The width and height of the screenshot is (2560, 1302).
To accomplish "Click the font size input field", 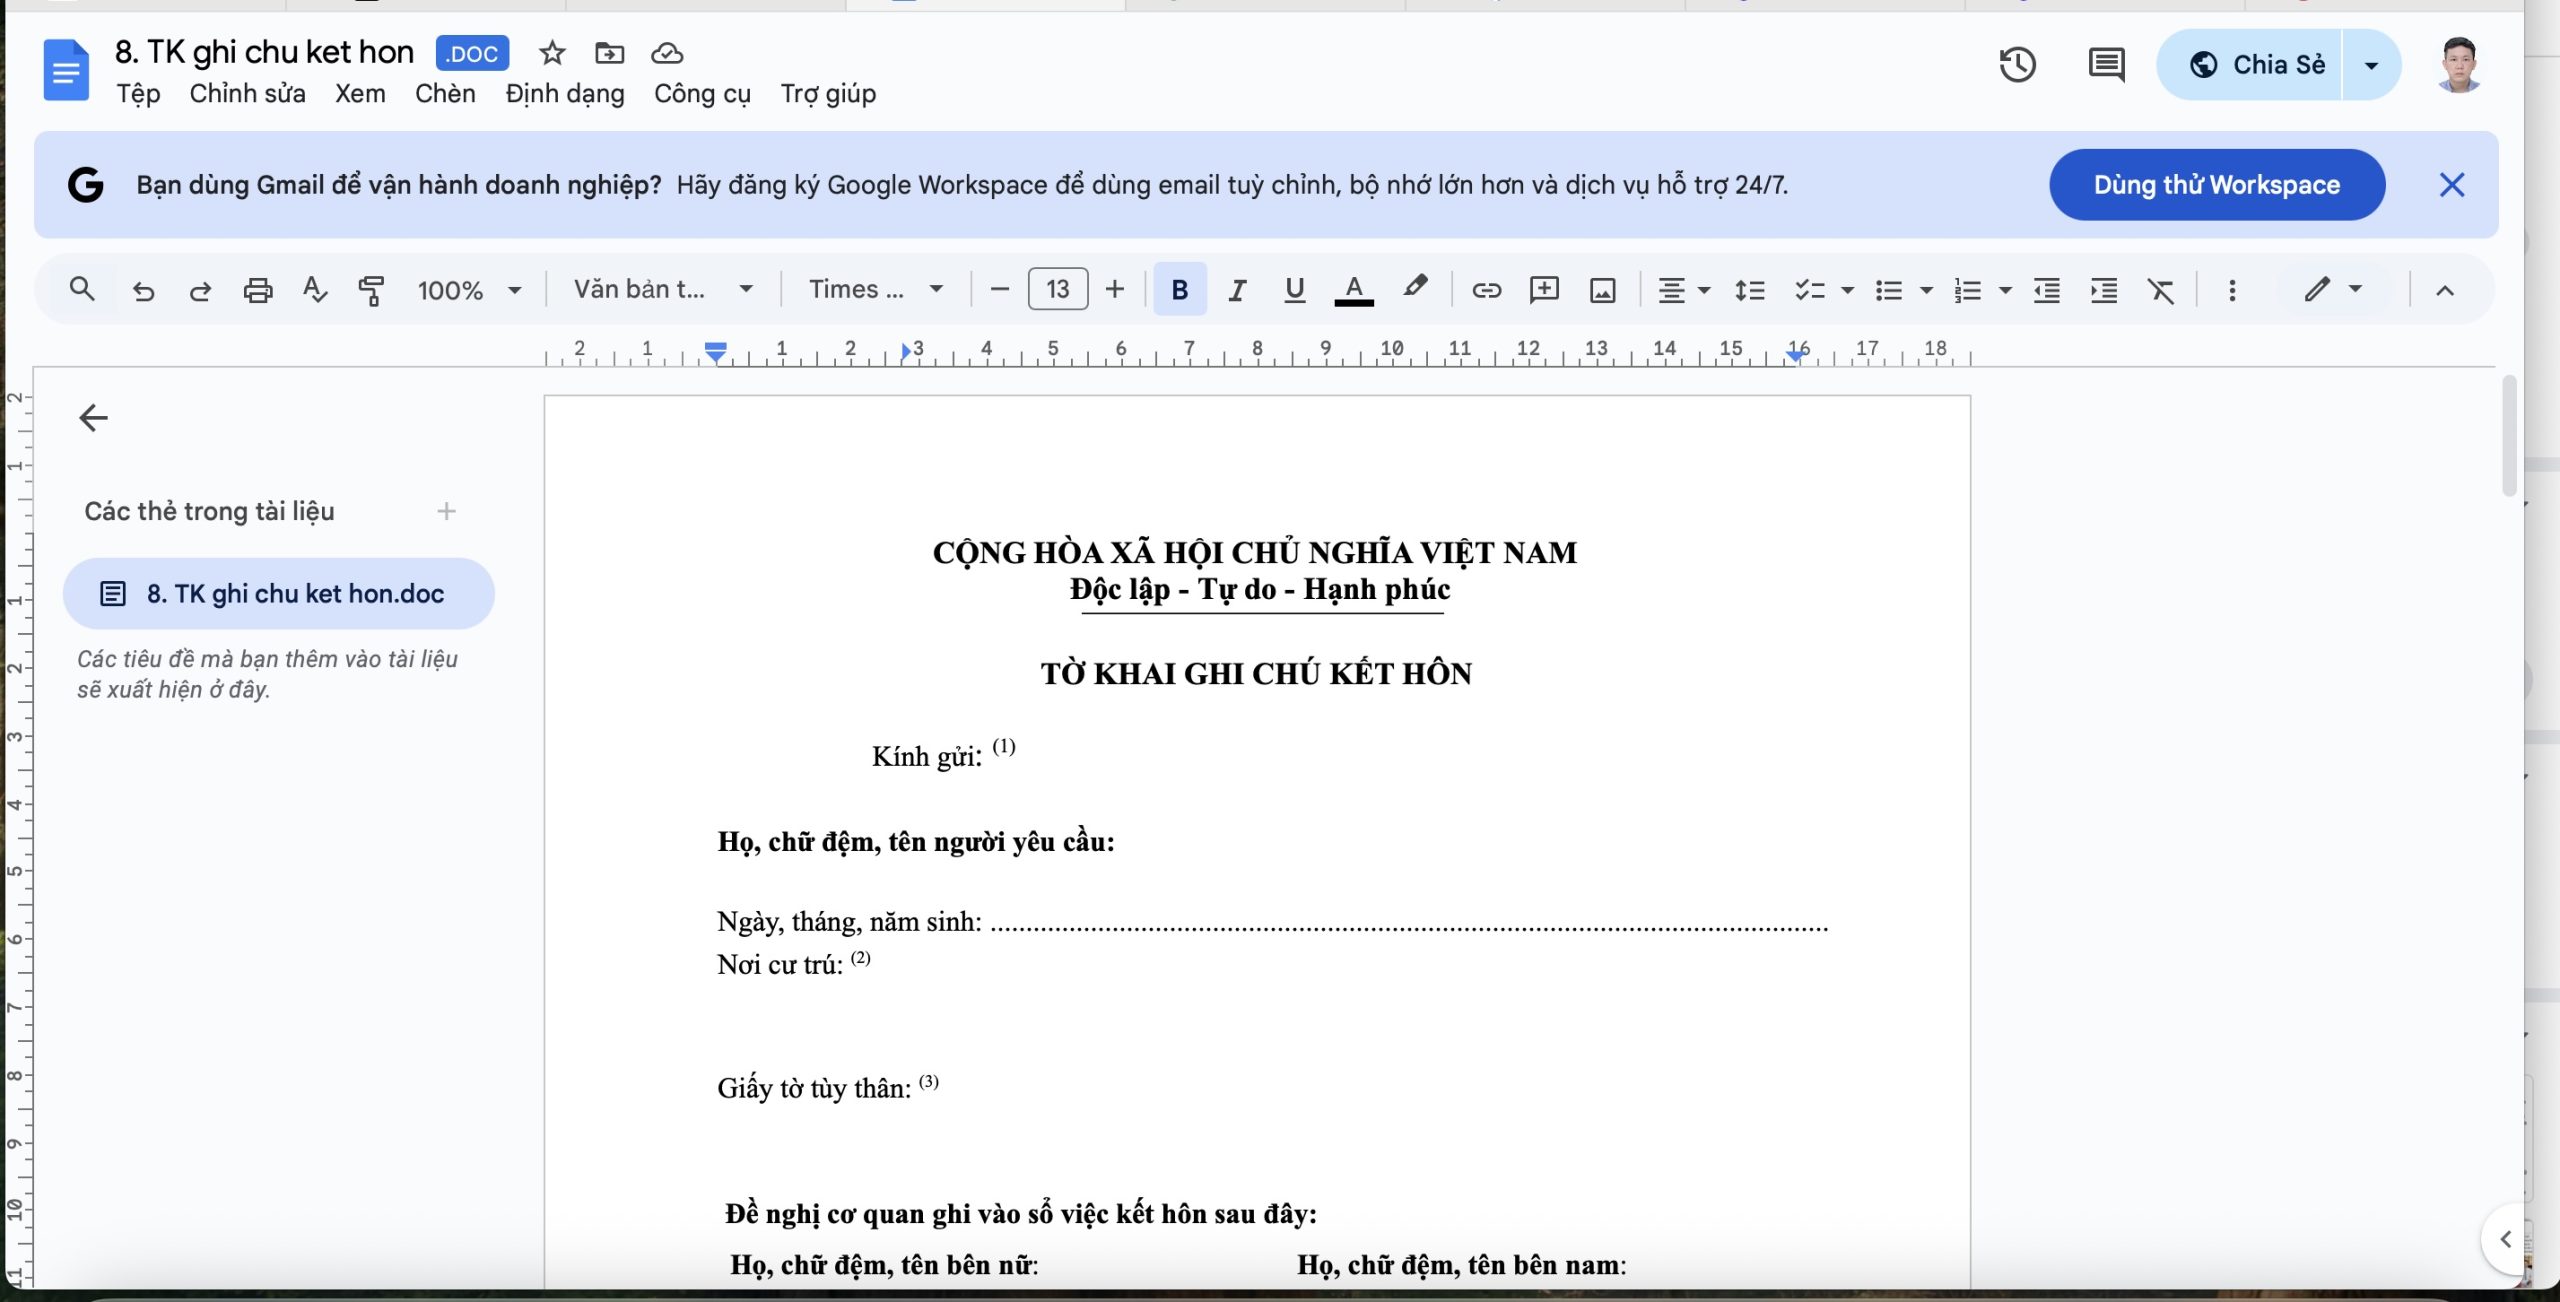I will pyautogui.click(x=1057, y=290).
